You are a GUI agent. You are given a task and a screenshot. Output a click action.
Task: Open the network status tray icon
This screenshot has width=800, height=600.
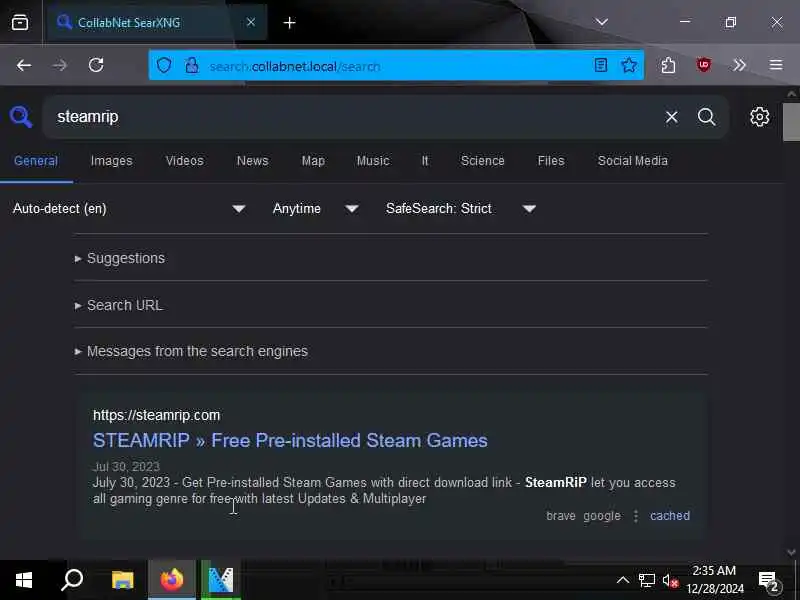tap(646, 581)
